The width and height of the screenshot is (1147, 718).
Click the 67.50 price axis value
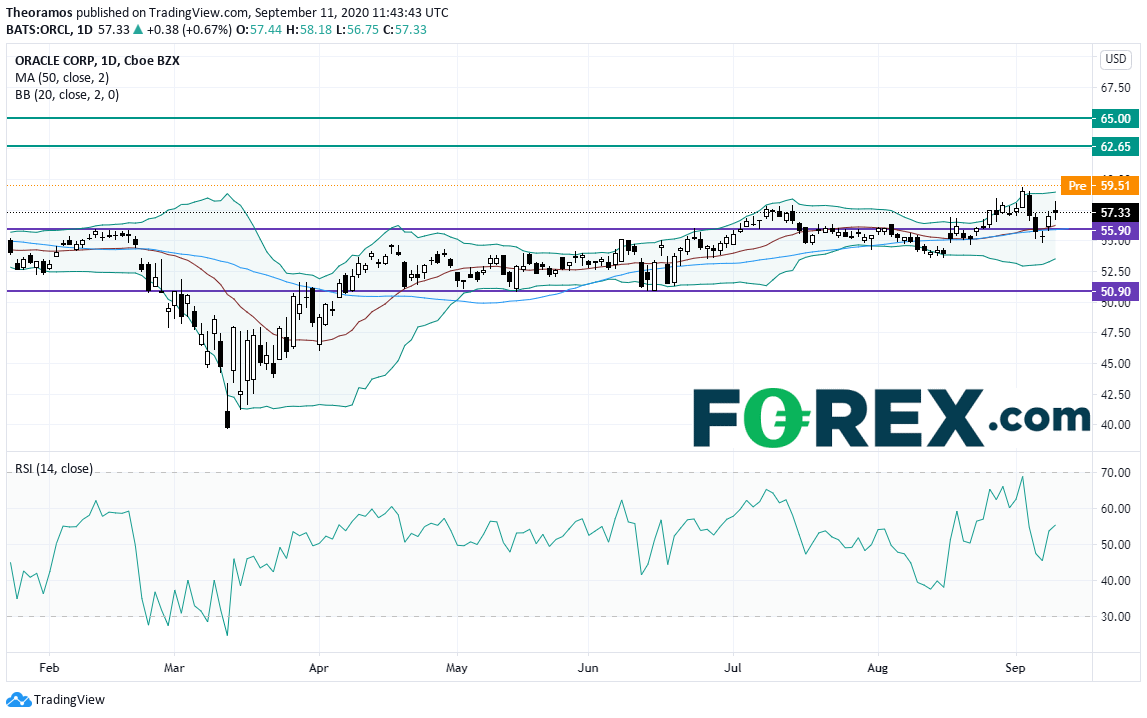(x=1116, y=88)
